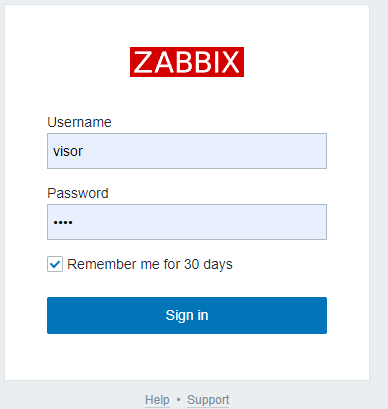Click the masked password dots

tap(63, 223)
